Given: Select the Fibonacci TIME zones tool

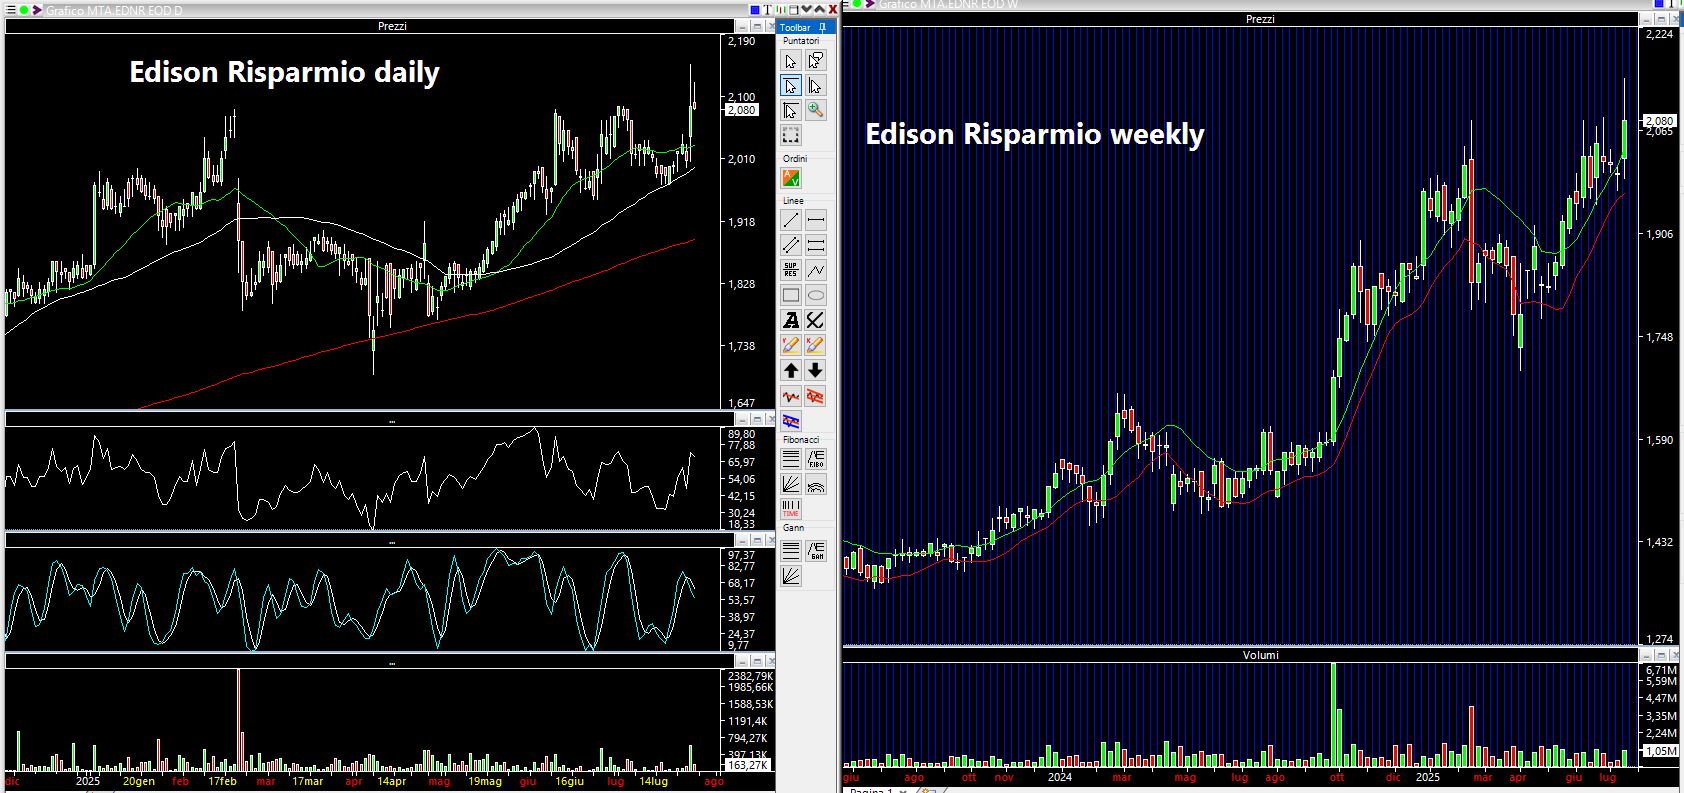Looking at the screenshot, I should tap(791, 509).
